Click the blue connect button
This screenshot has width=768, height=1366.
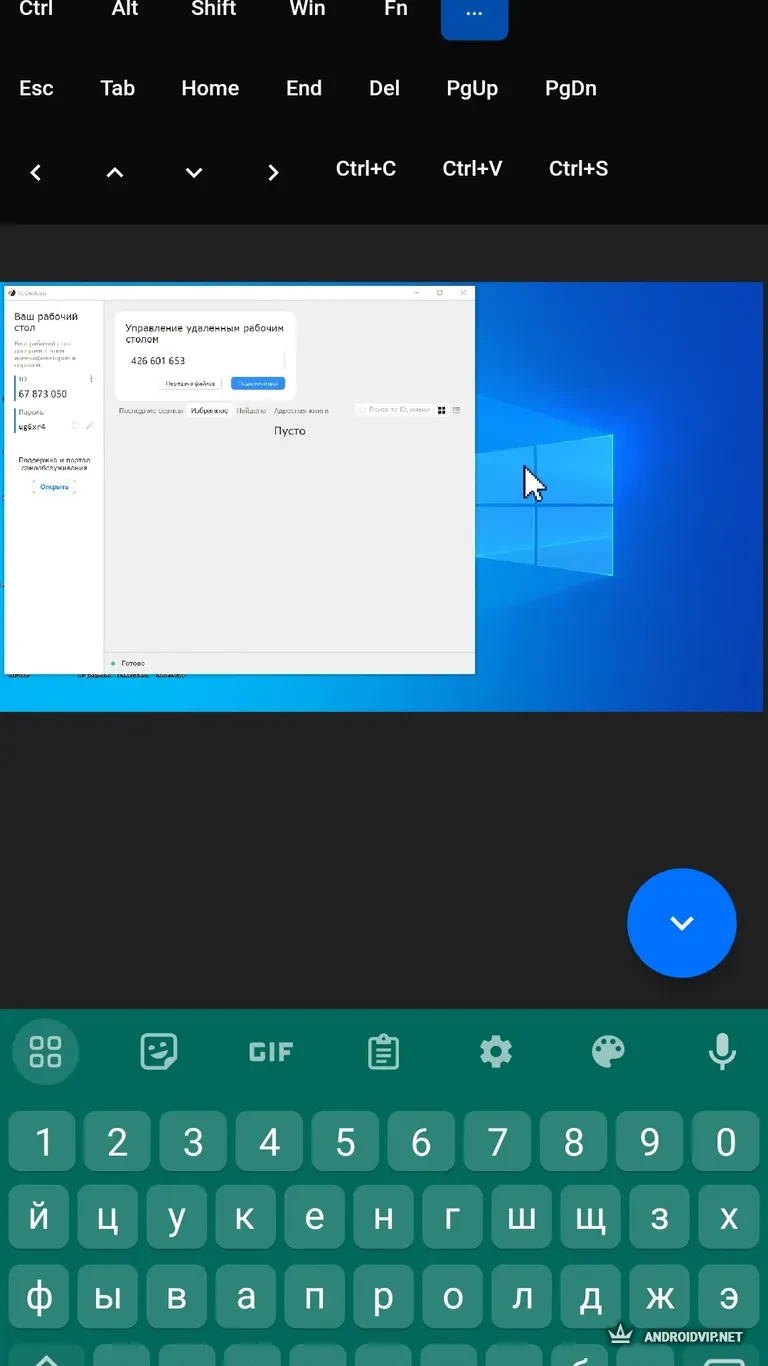pos(257,384)
